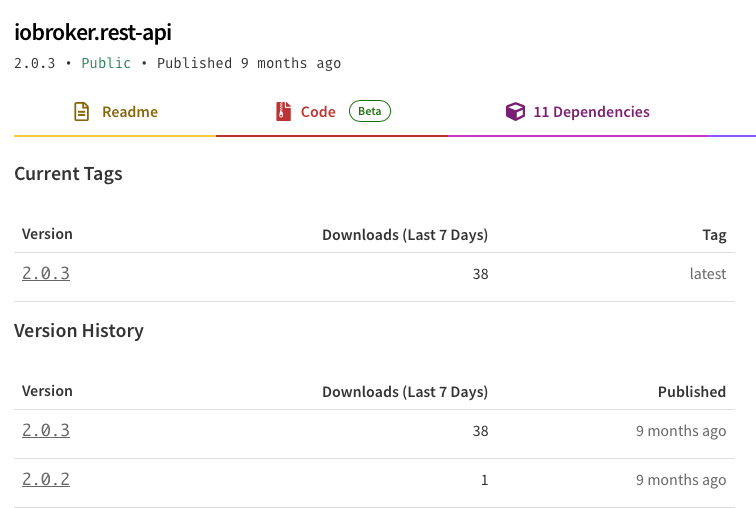Image resolution: width=756 pixels, height=508 pixels.
Task: Click the purple Dependencies cube icon
Action: 515,112
